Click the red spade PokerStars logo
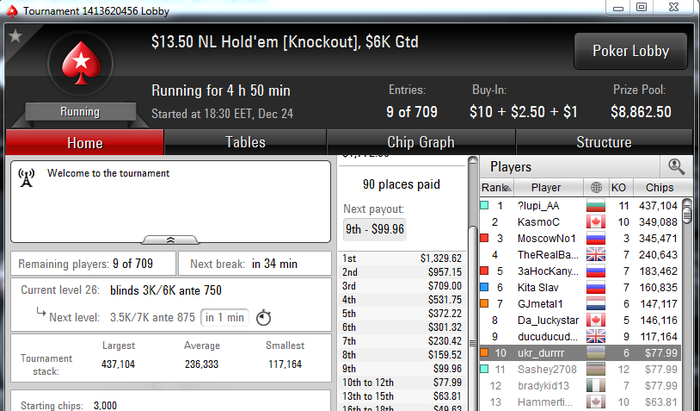Screen dimensions: 700x411 pos(81,63)
